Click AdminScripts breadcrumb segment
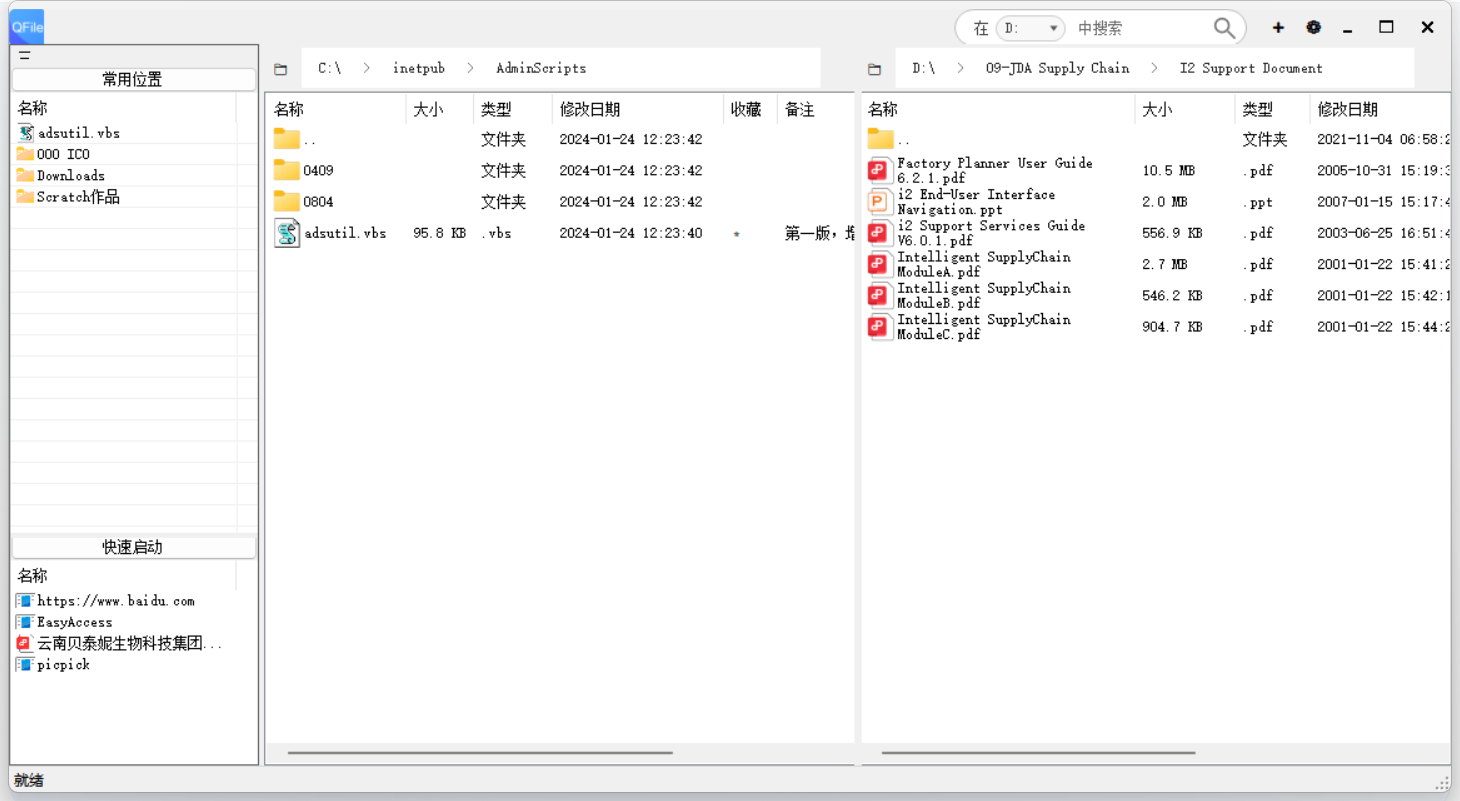1460x801 pixels. coord(541,68)
